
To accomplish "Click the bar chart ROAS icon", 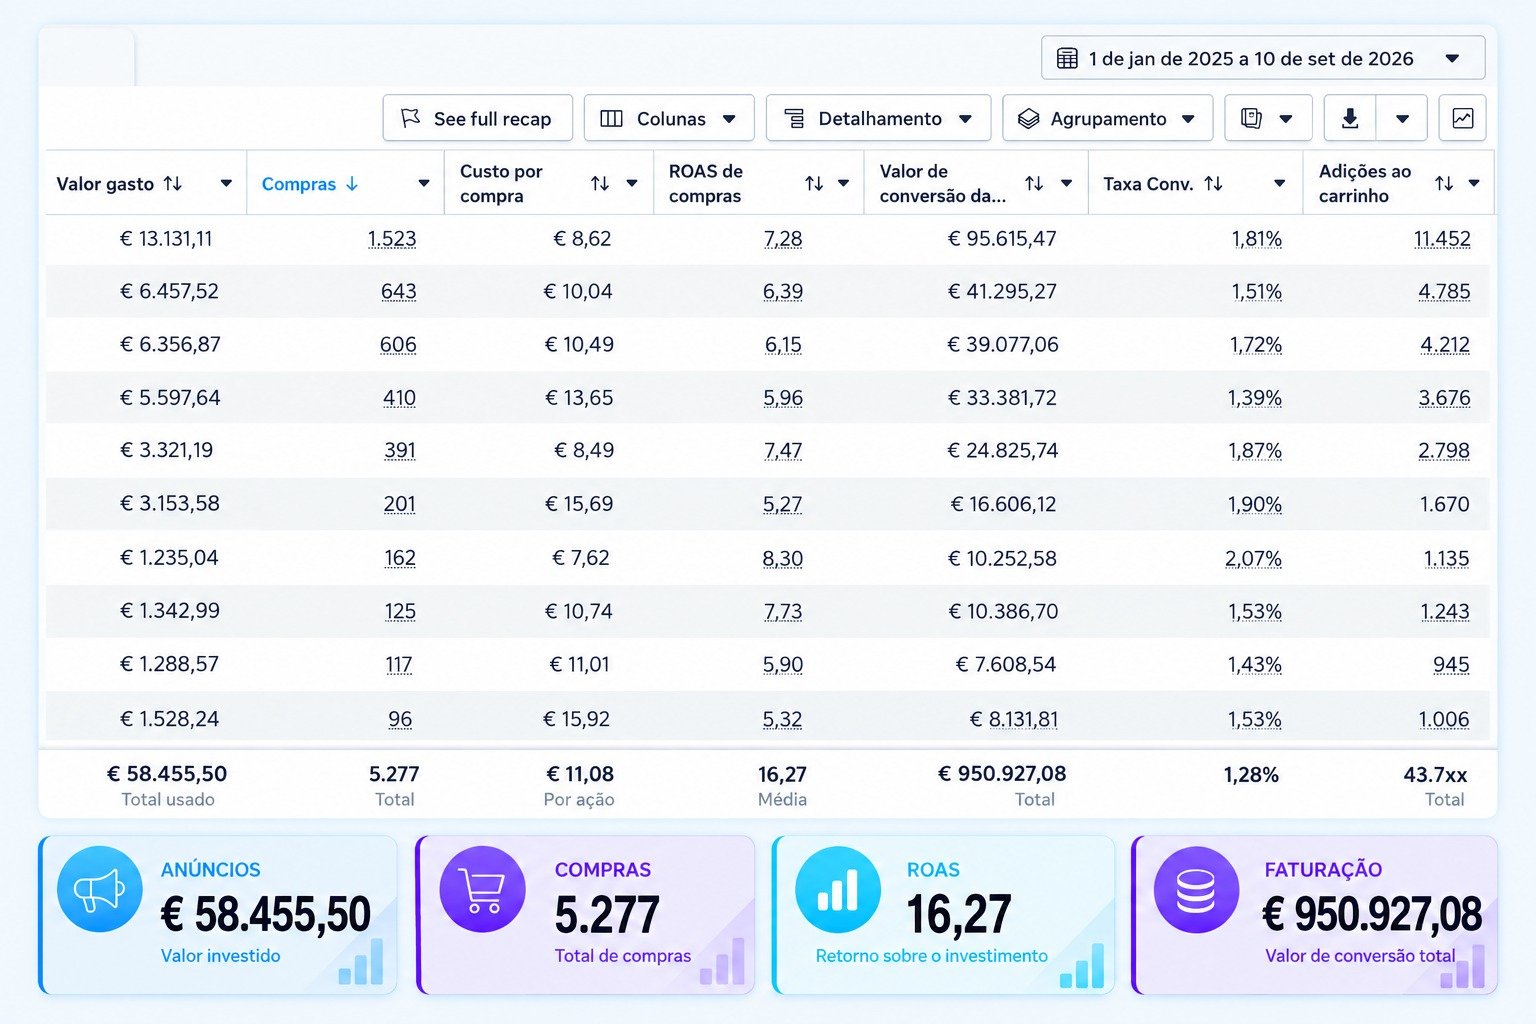I will click(838, 889).
